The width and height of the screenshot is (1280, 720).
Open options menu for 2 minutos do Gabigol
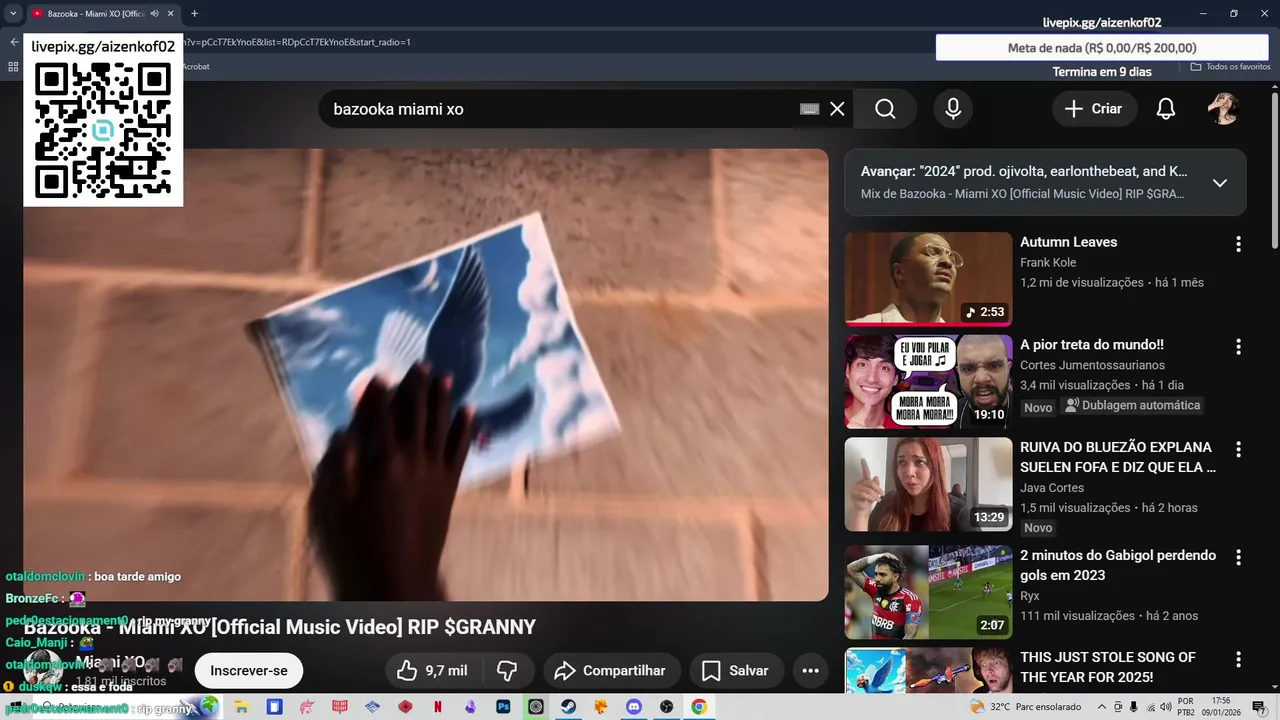1238,558
